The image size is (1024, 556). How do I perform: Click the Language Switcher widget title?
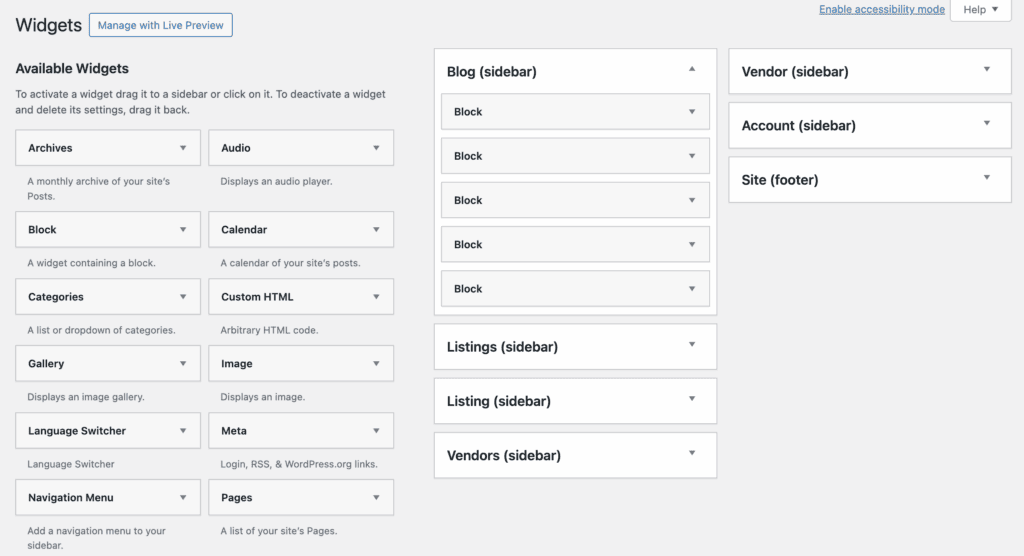(77, 431)
